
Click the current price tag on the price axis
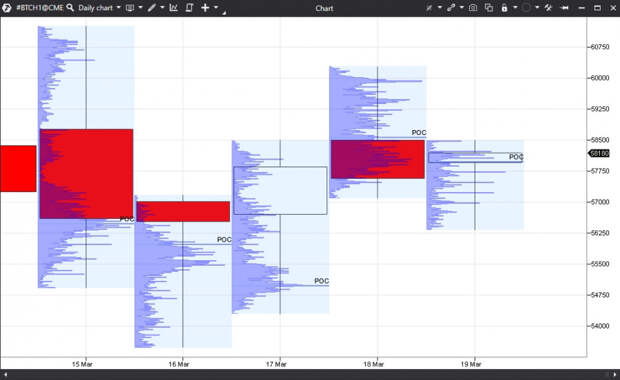tap(599, 153)
